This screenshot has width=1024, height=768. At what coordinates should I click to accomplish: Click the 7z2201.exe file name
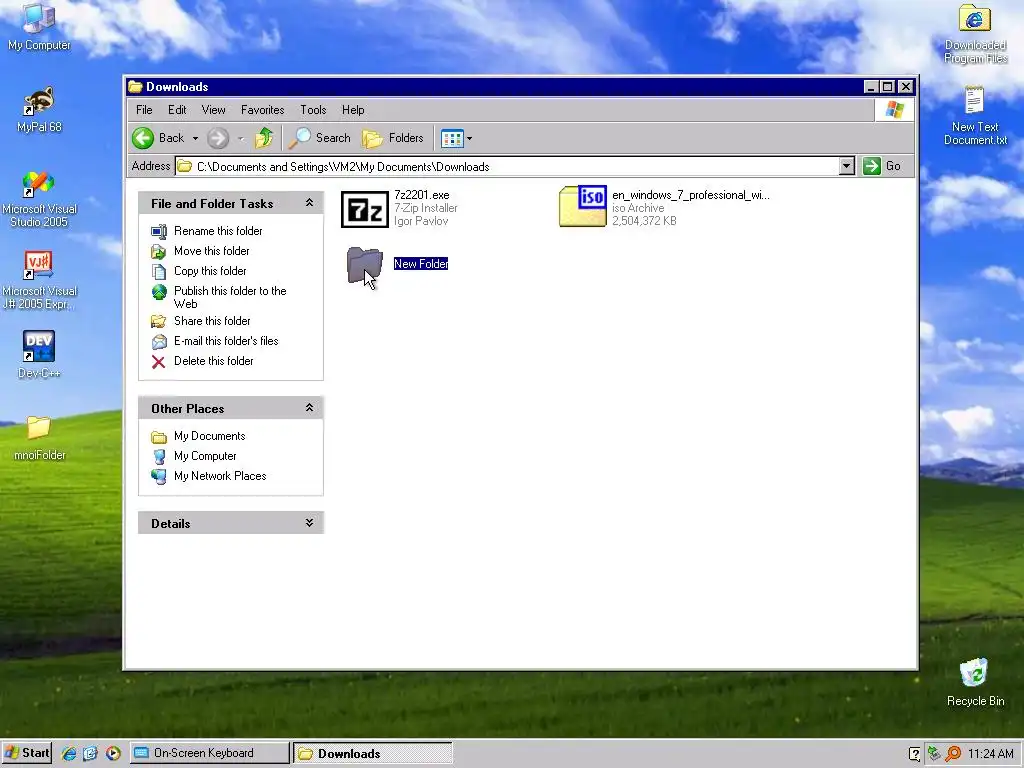click(x=422, y=195)
